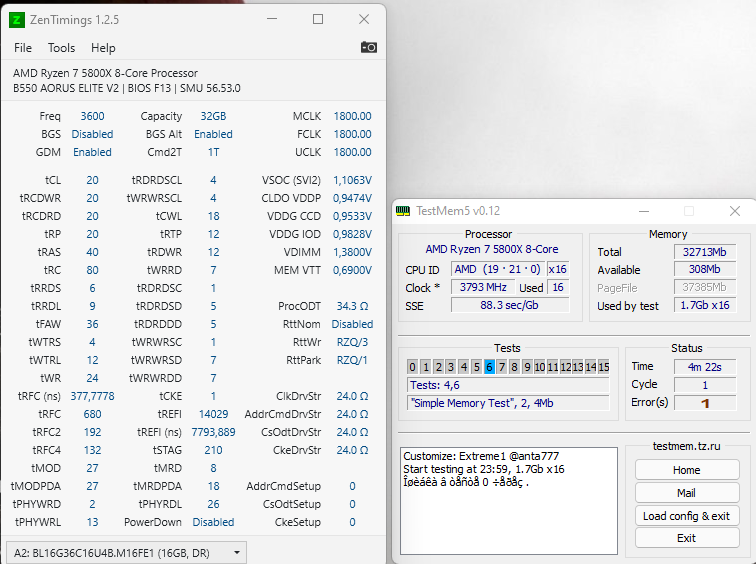Click the BGS Disabled value
This screenshot has width=756, height=564.
[x=92, y=134]
